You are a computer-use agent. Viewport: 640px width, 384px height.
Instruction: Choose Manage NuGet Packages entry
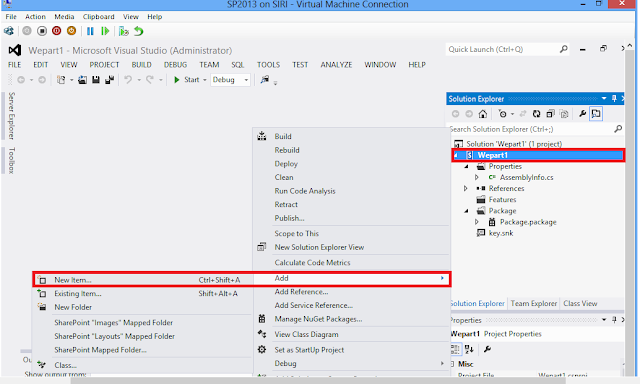318,319
